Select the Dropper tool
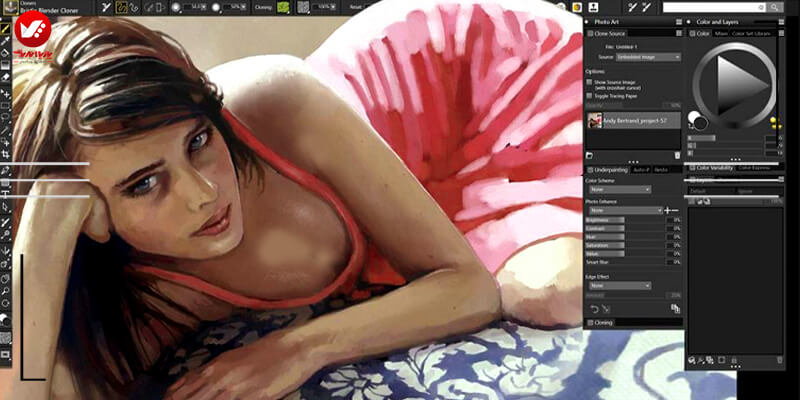The height and width of the screenshot is (400, 800). pyautogui.click(x=5, y=41)
